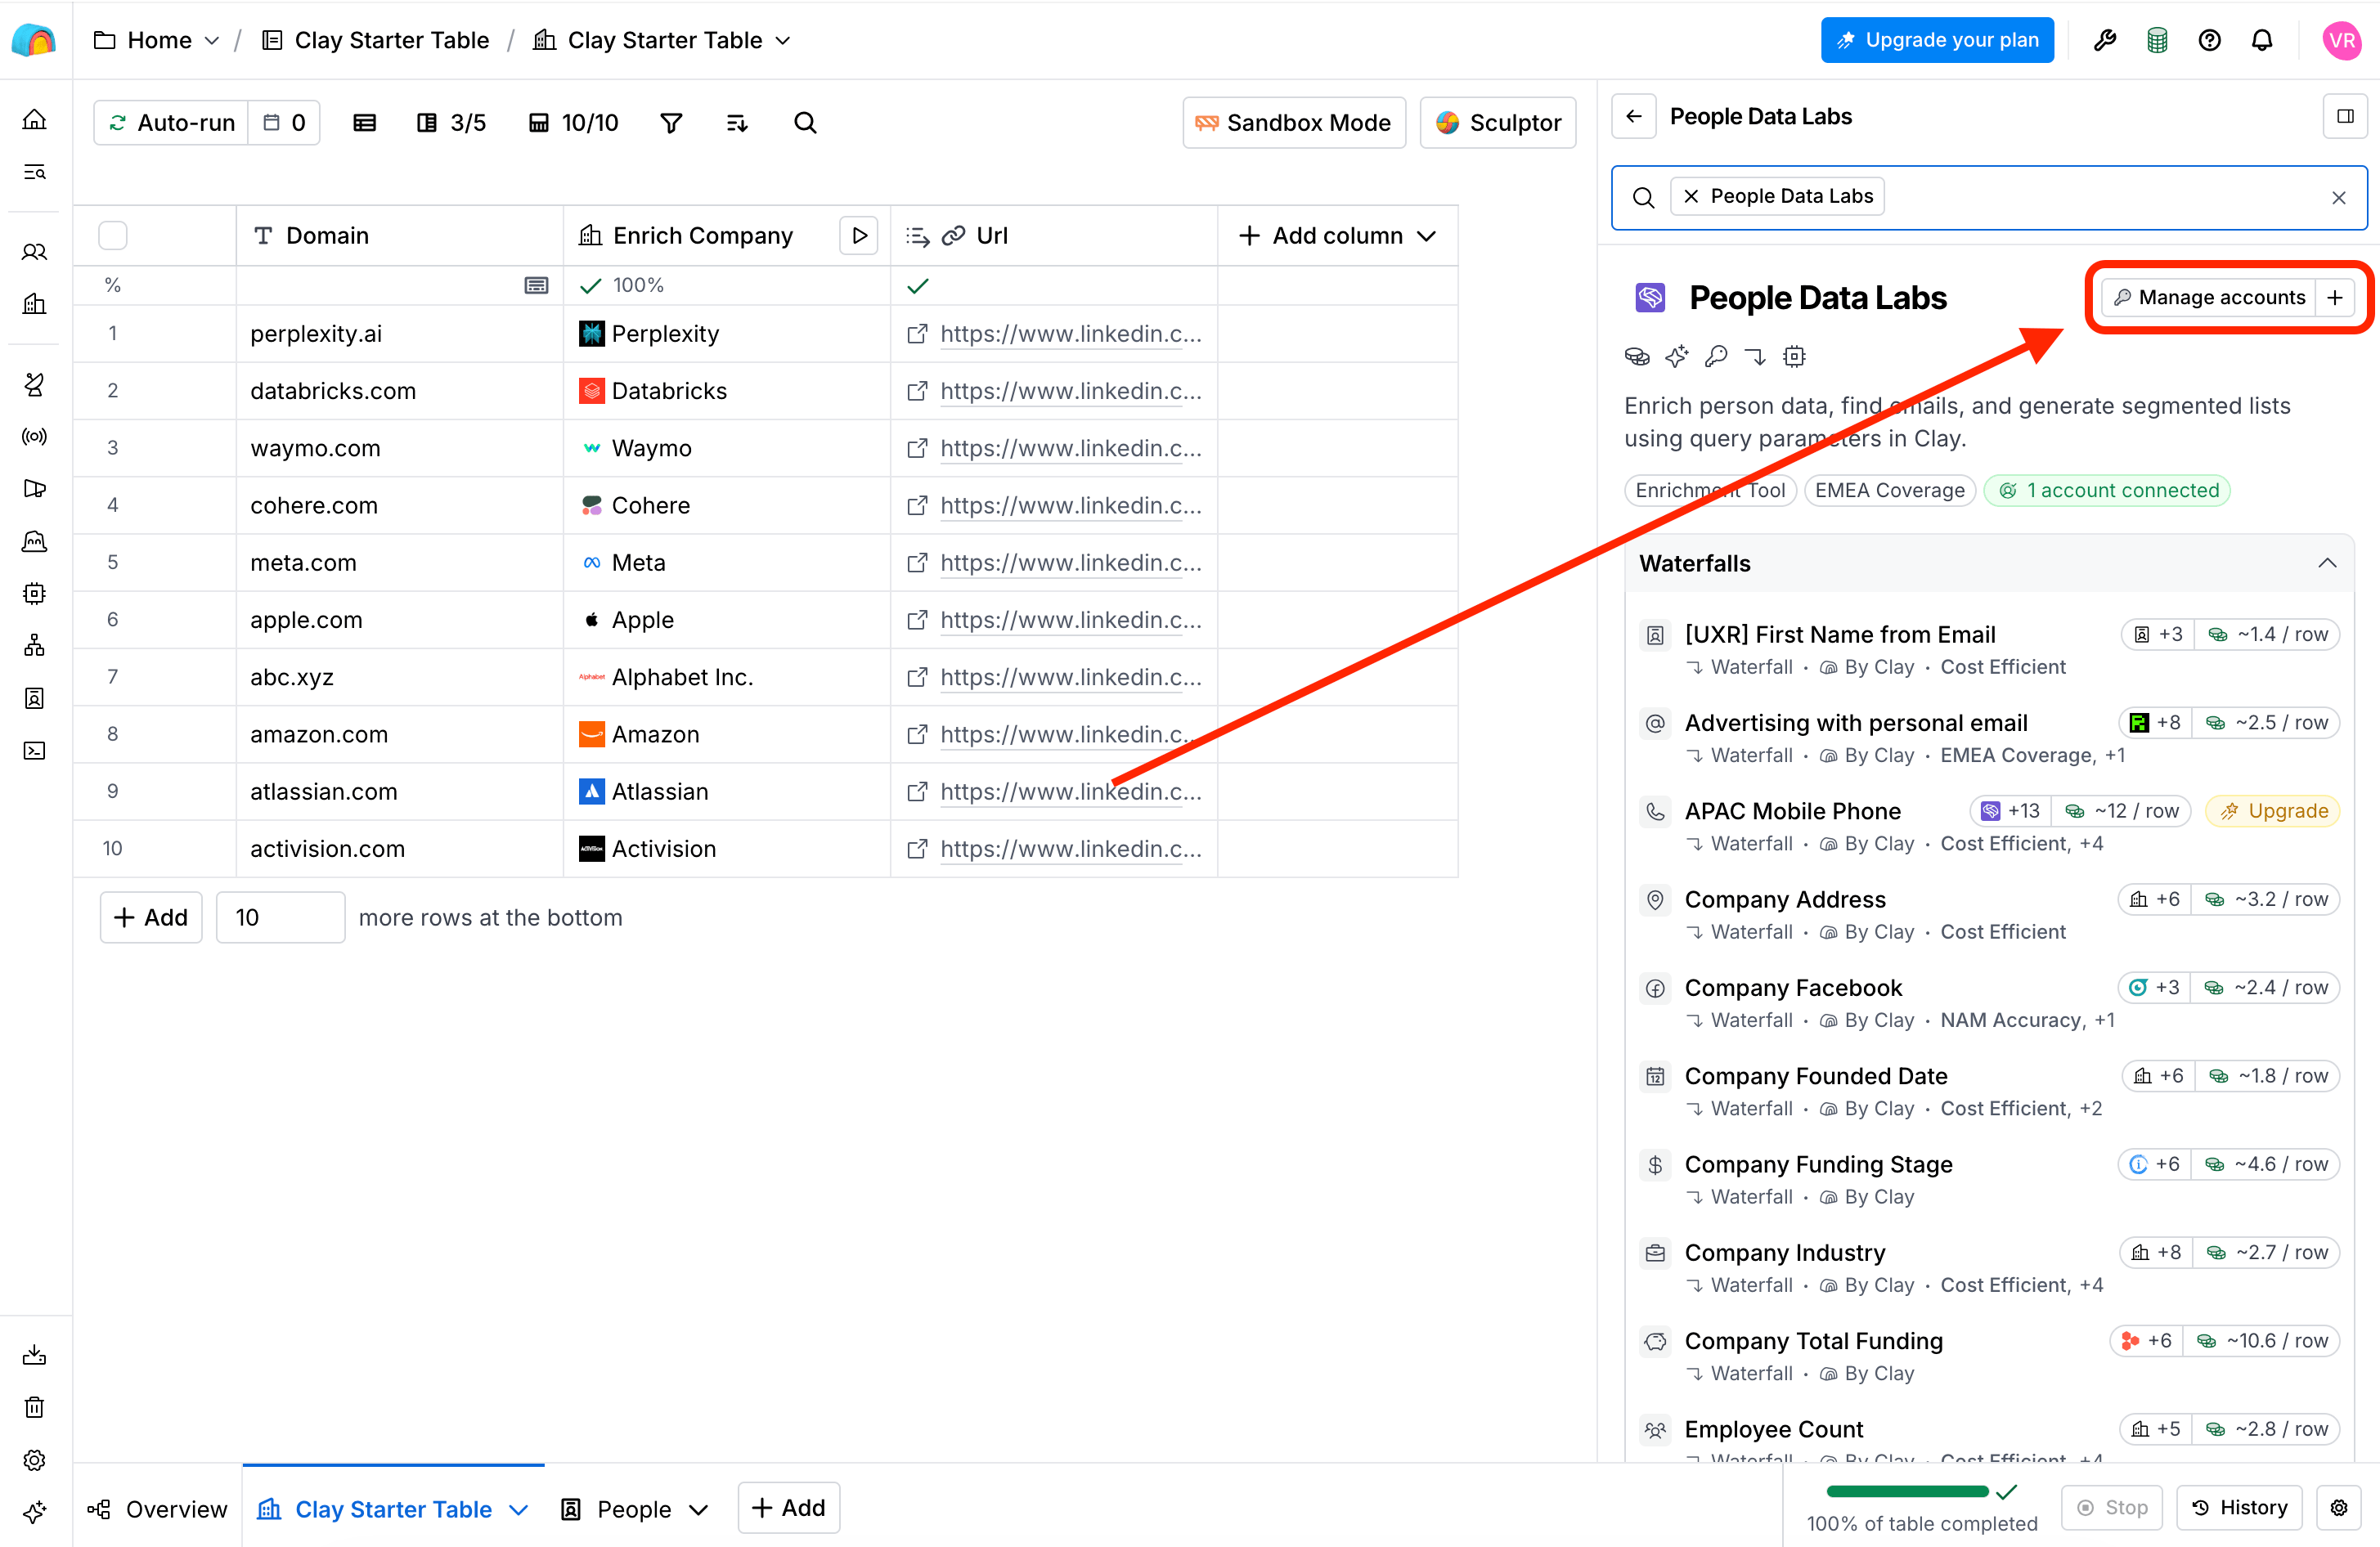Viewport: 2380px width, 1547px height.
Task: Click Upgrade badge on APAC Mobile Phone
Action: click(x=2273, y=812)
